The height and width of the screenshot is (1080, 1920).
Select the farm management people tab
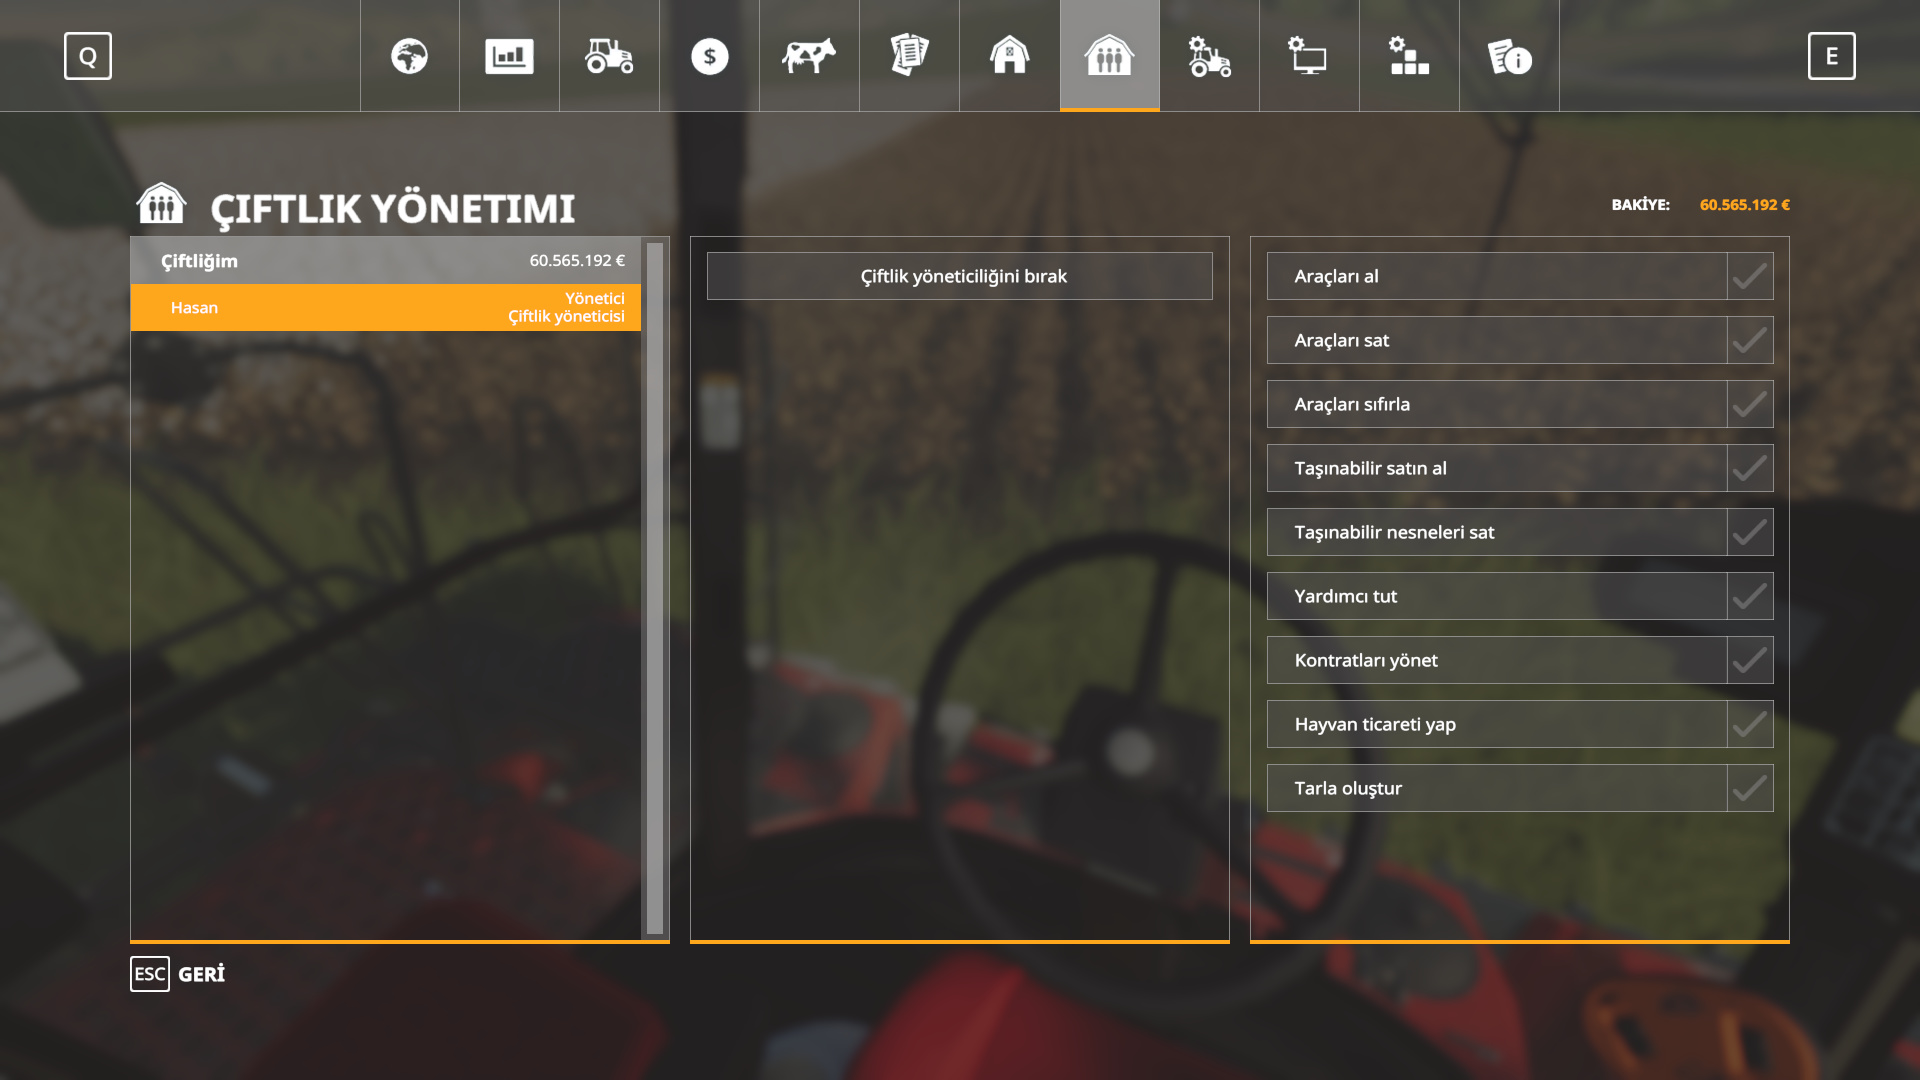[x=1109, y=56]
